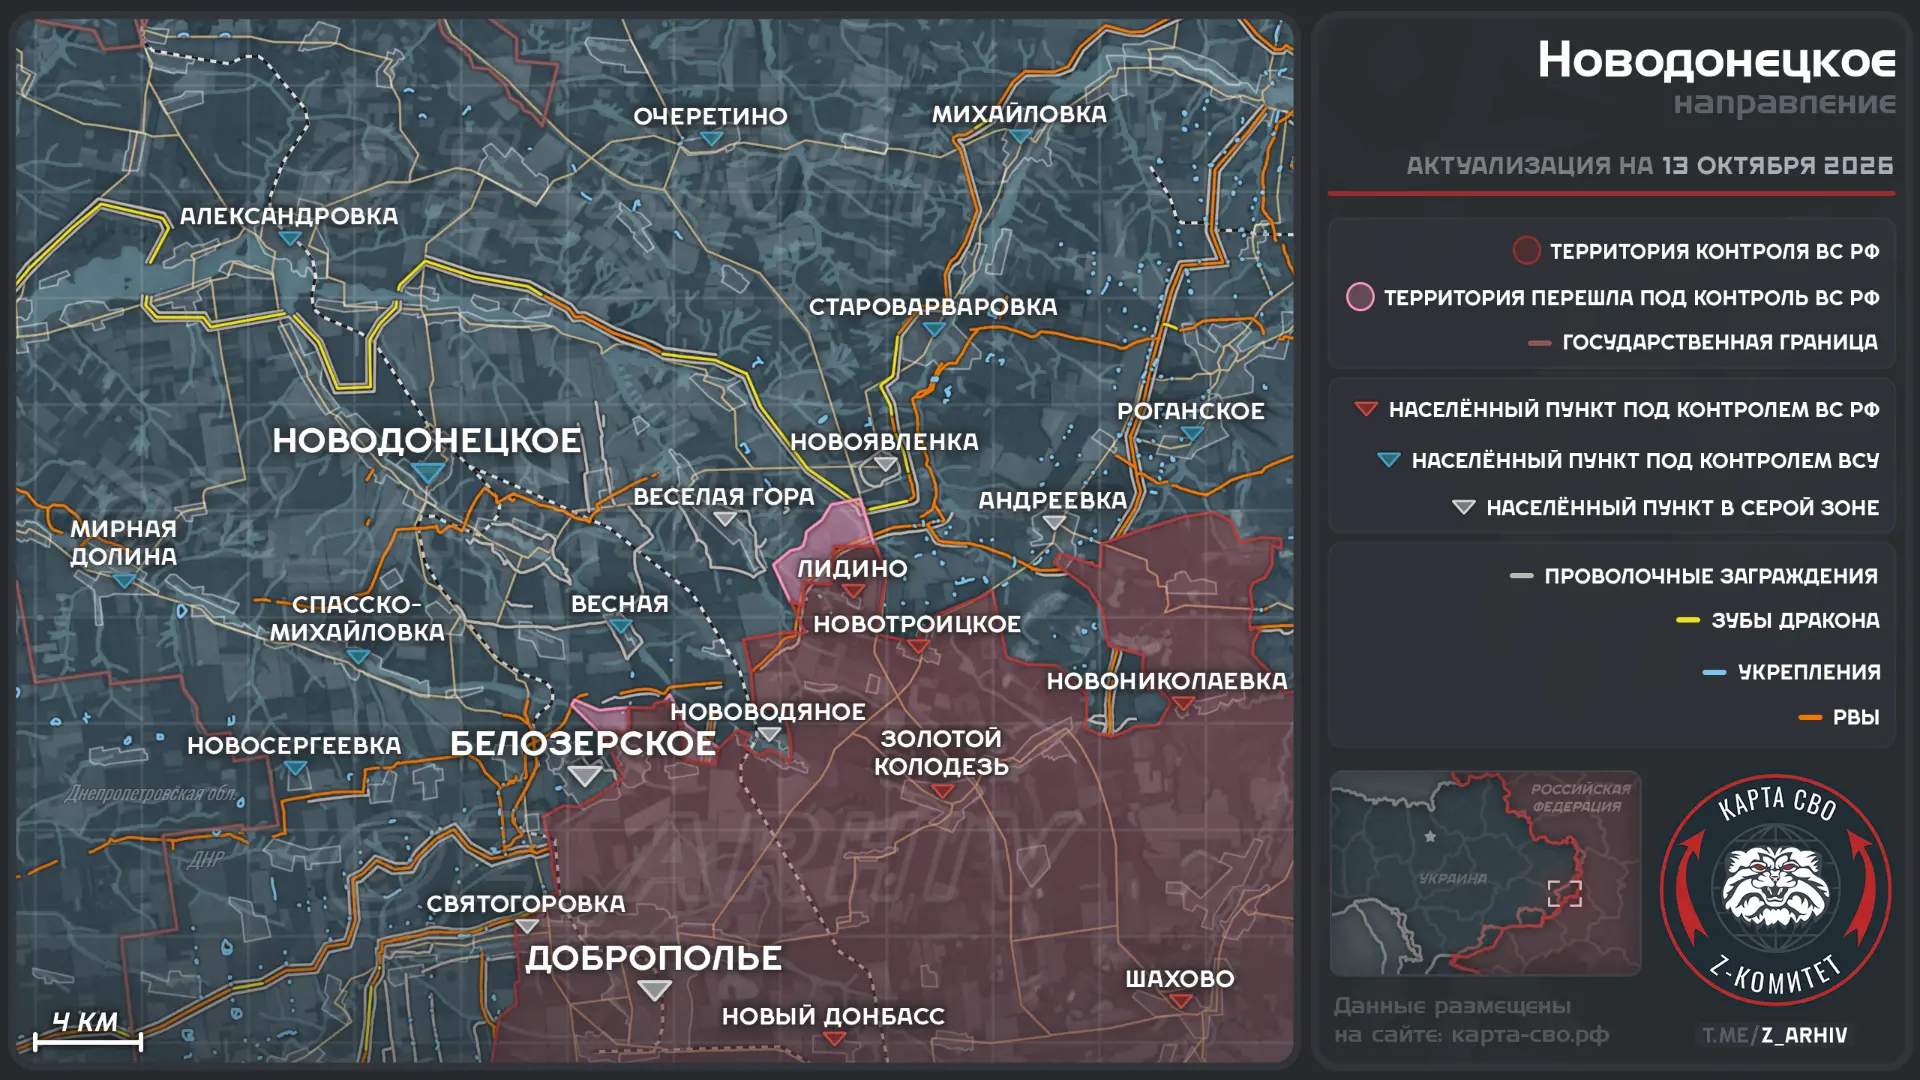
Task: Click the red marker under Шахово
Action: click(1180, 1001)
